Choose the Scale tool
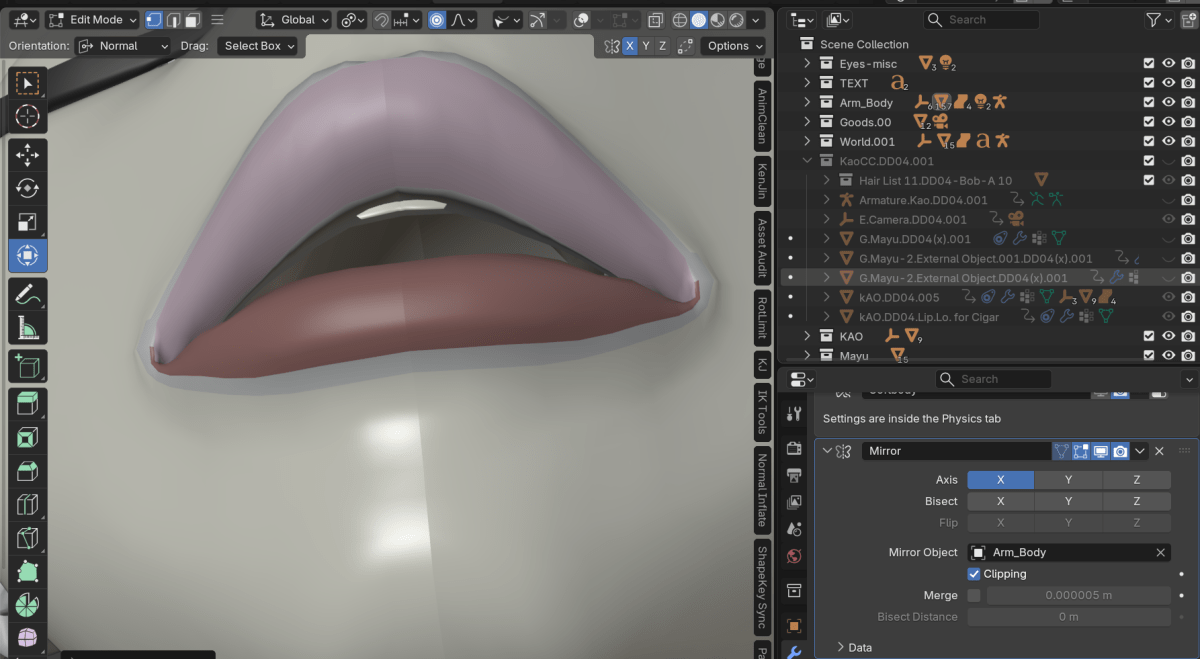1200x659 pixels. pyautogui.click(x=27, y=222)
